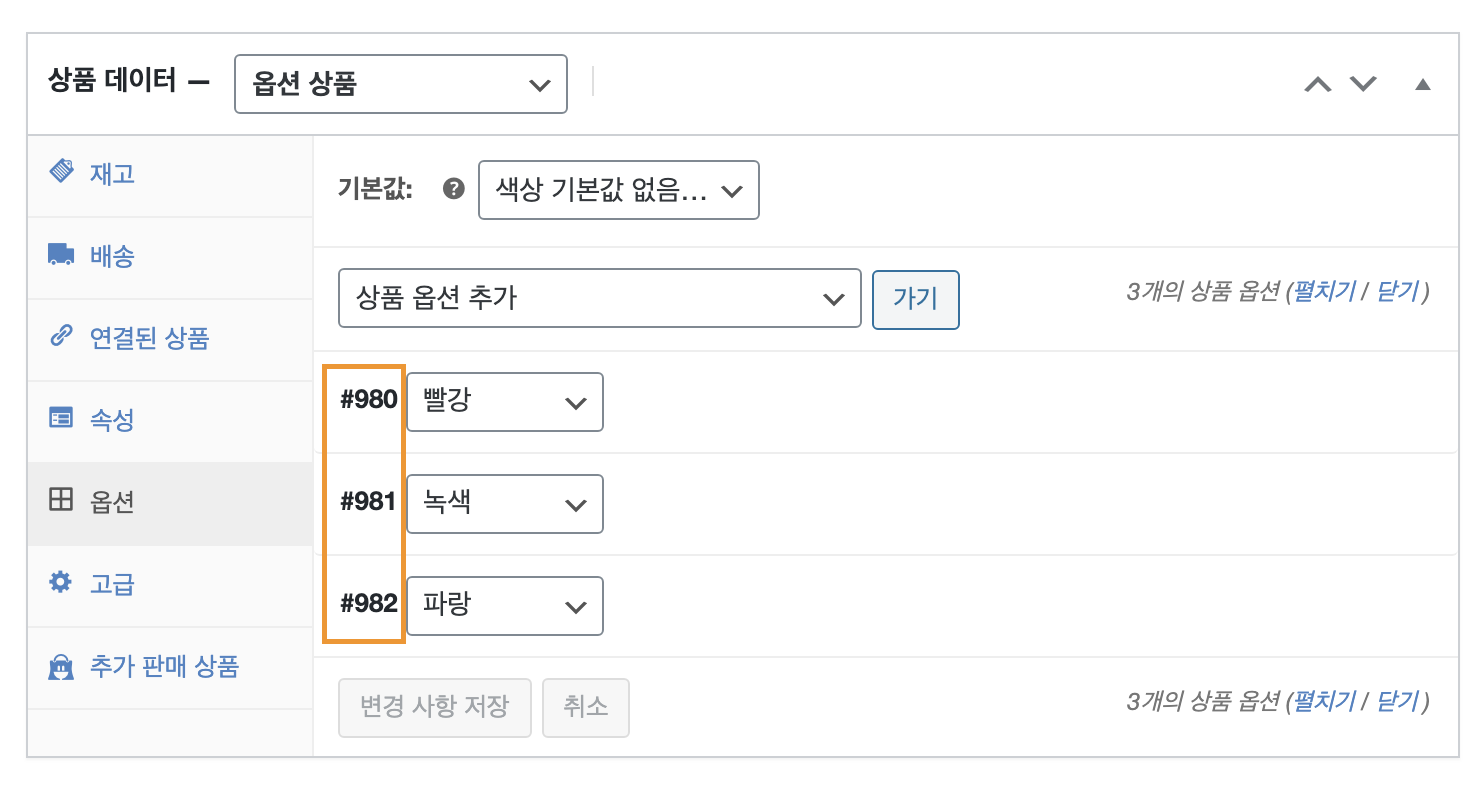Click the 재고 inventory tag icon
The image size is (1484, 790).
[x=61, y=172]
